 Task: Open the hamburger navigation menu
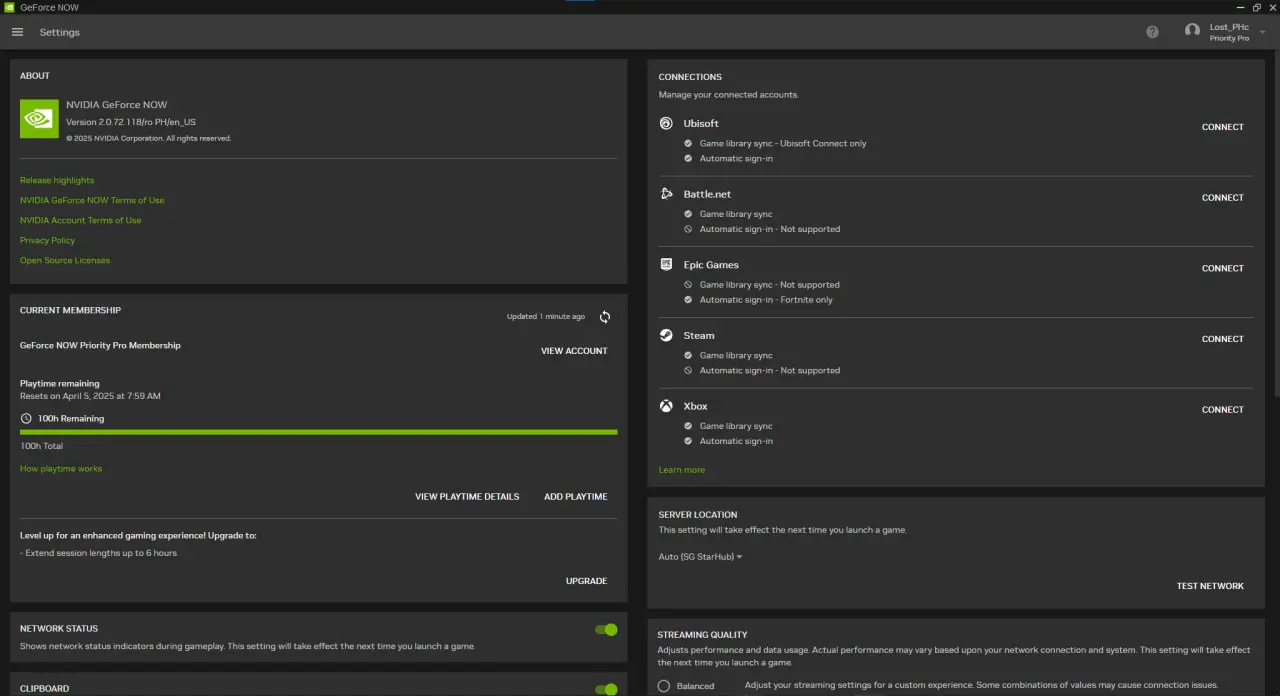pos(17,32)
